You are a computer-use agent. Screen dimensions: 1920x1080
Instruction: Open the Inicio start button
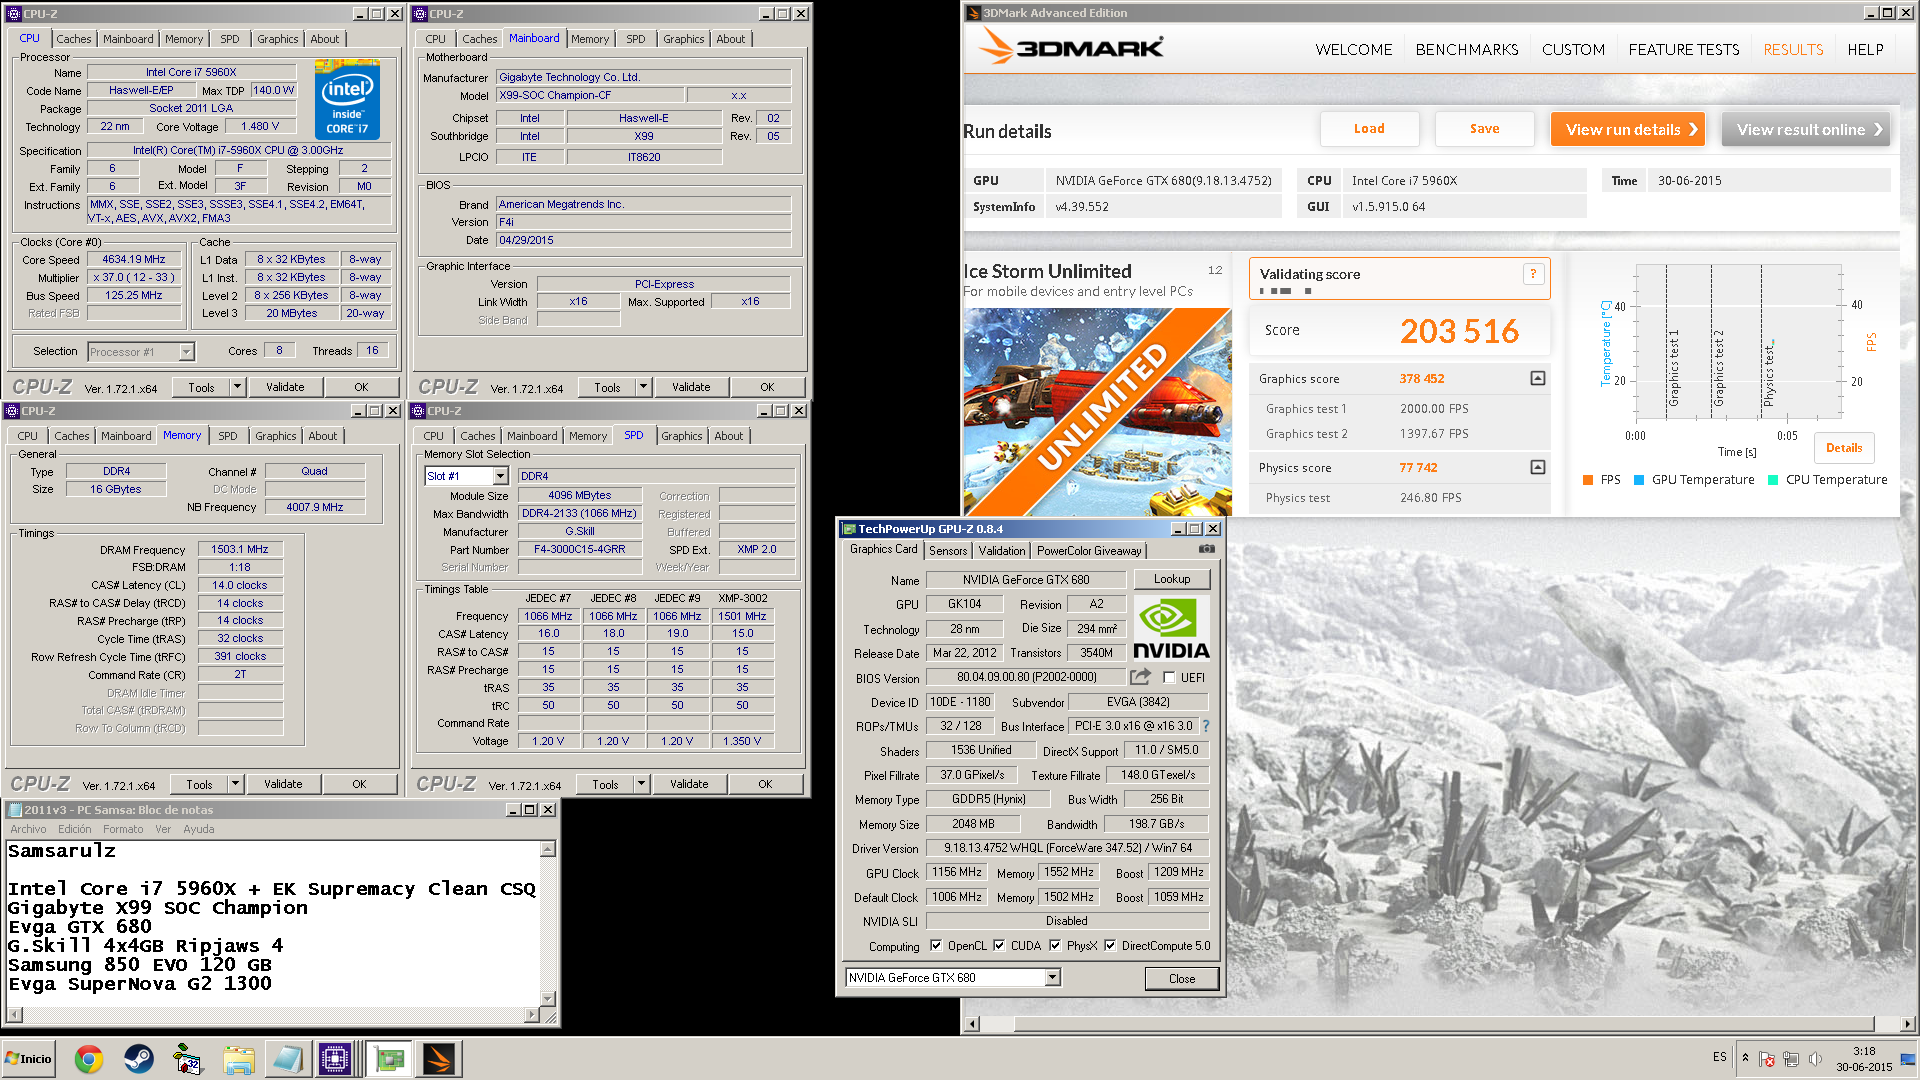(x=28, y=1059)
